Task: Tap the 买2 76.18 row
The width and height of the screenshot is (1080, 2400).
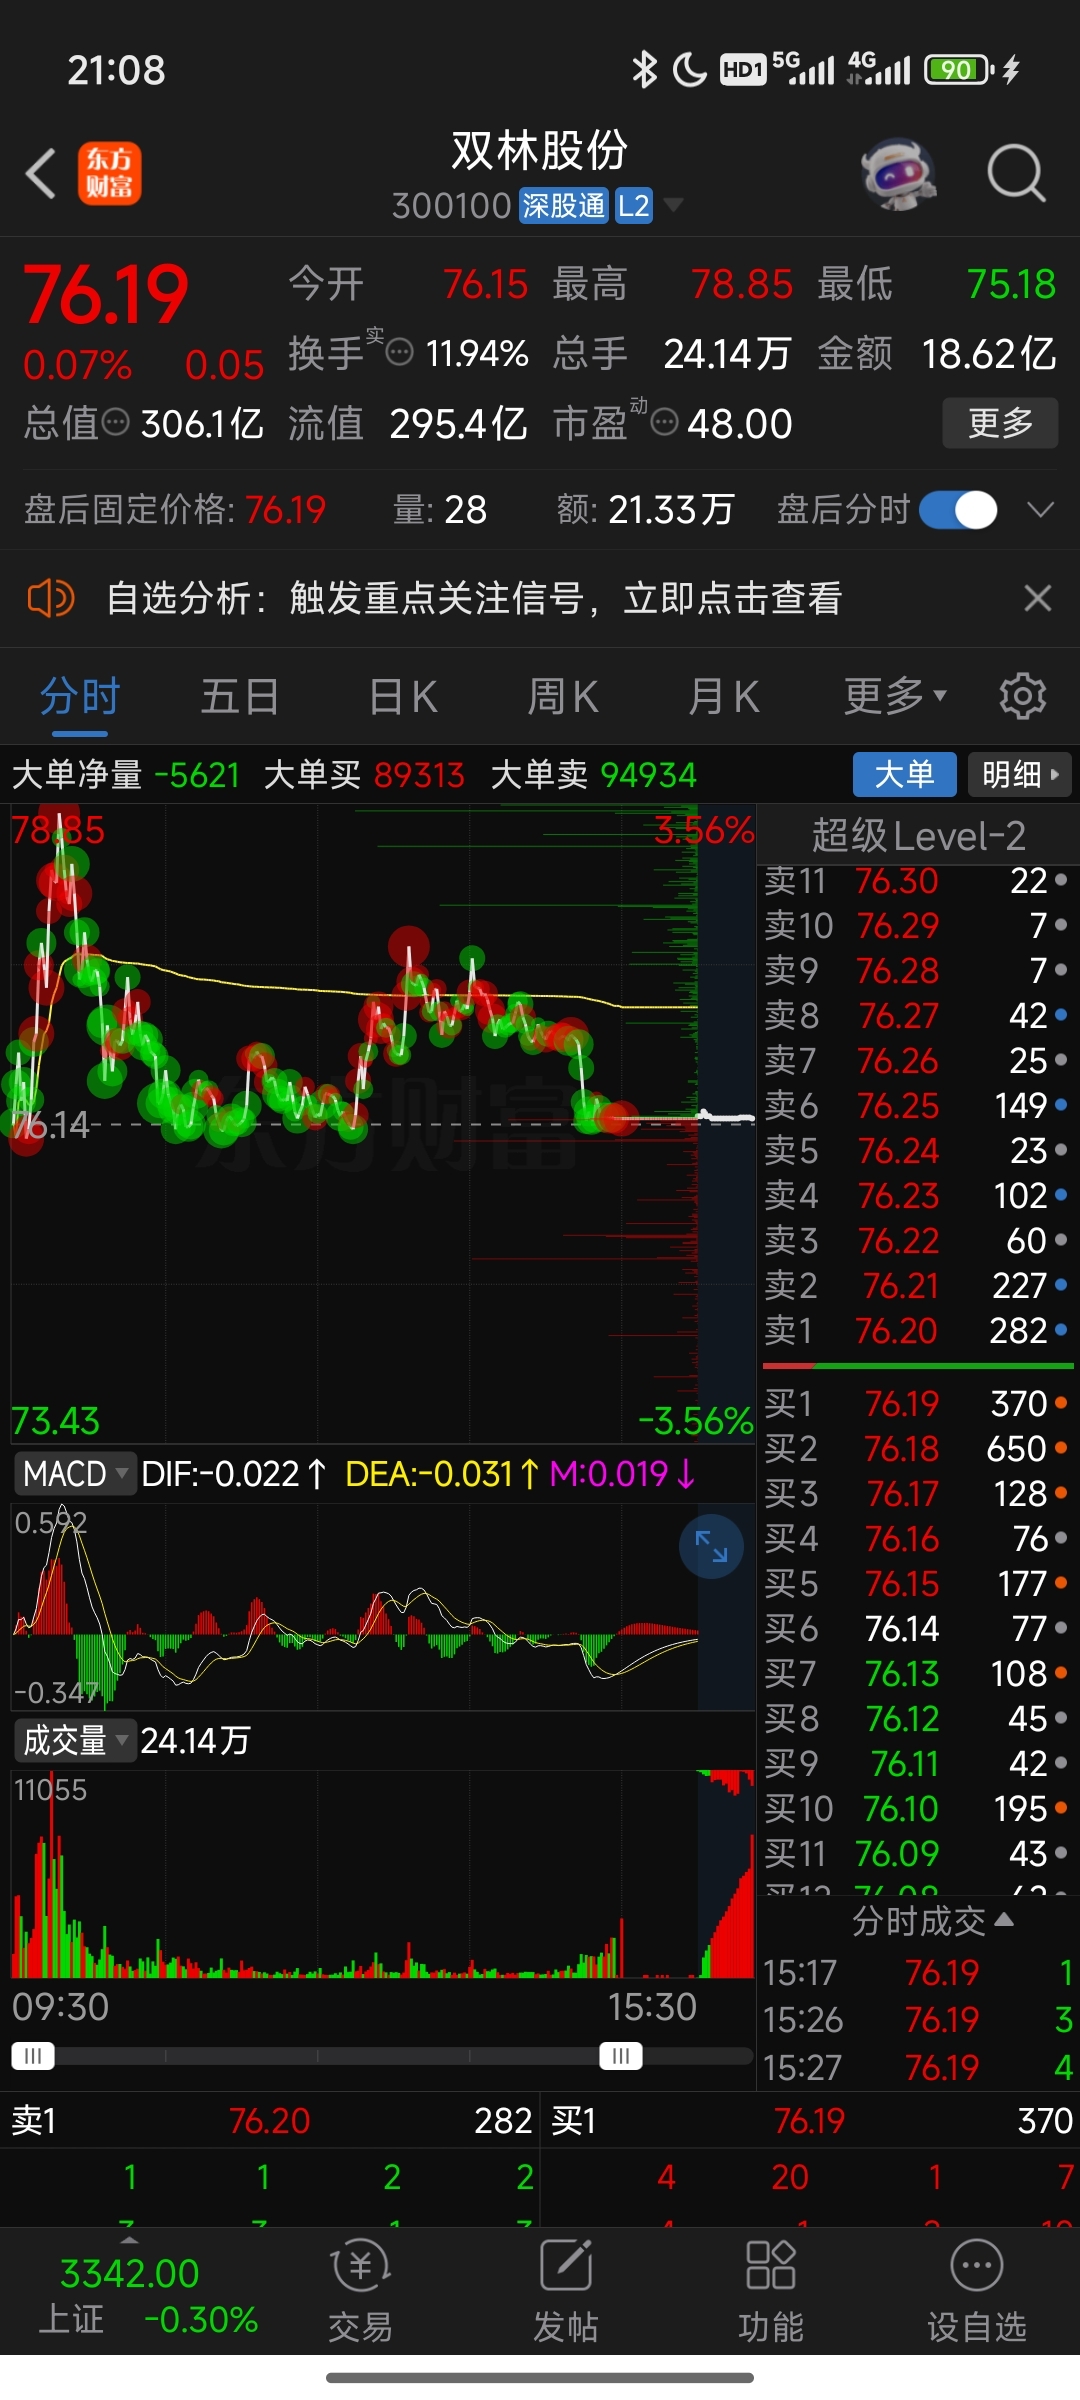Action: click(917, 1448)
